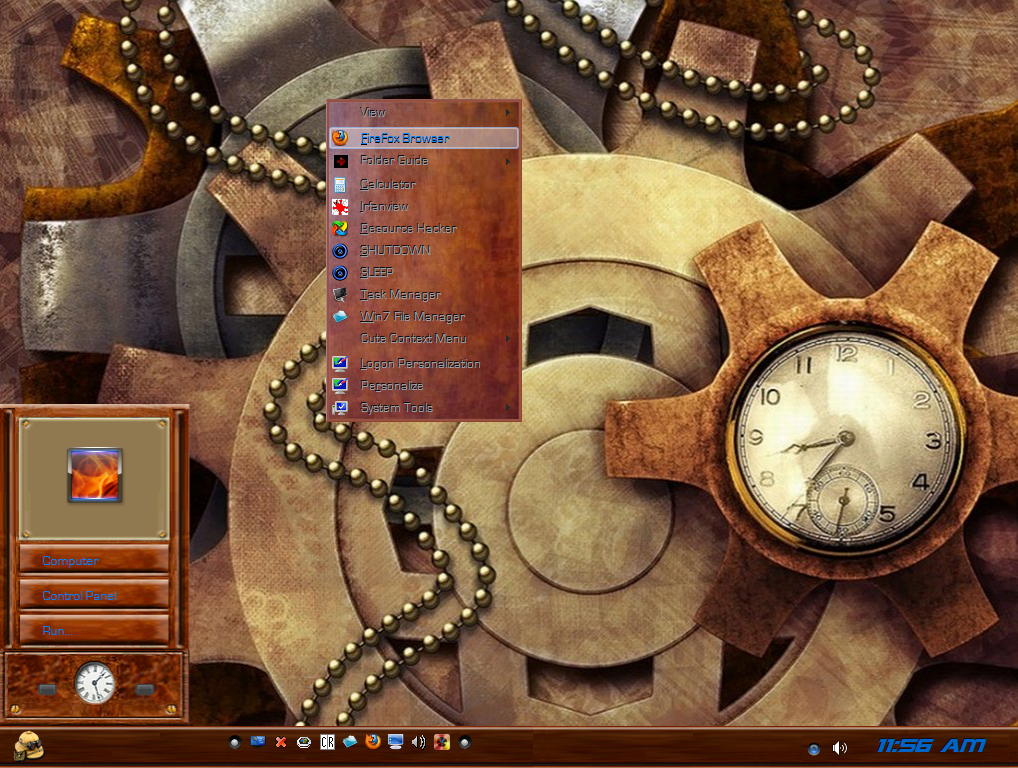1018x768 pixels.
Task: Open the CR application in the system tray
Action: point(327,742)
